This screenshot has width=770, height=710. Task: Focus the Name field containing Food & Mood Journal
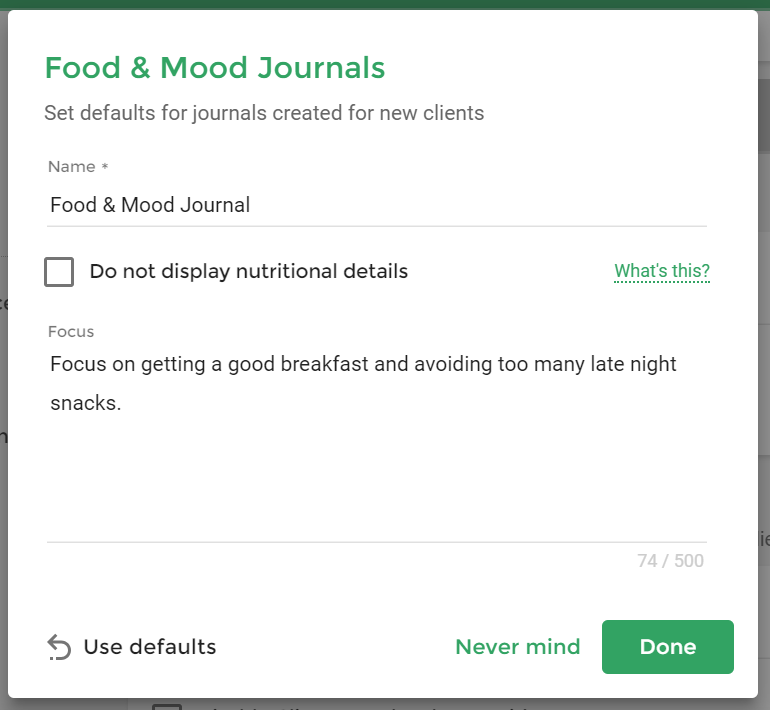click(377, 205)
